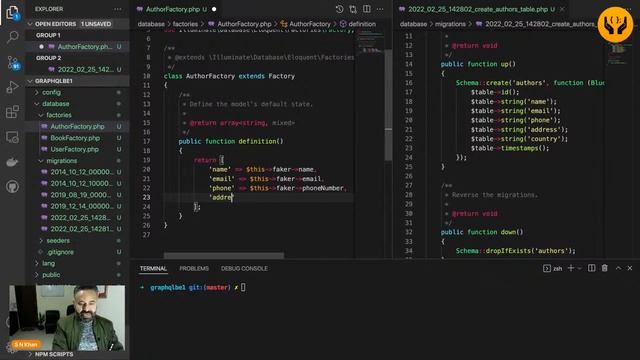Click 'database' breadcrumb in left editor
The image size is (640, 360).
(x=151, y=24)
